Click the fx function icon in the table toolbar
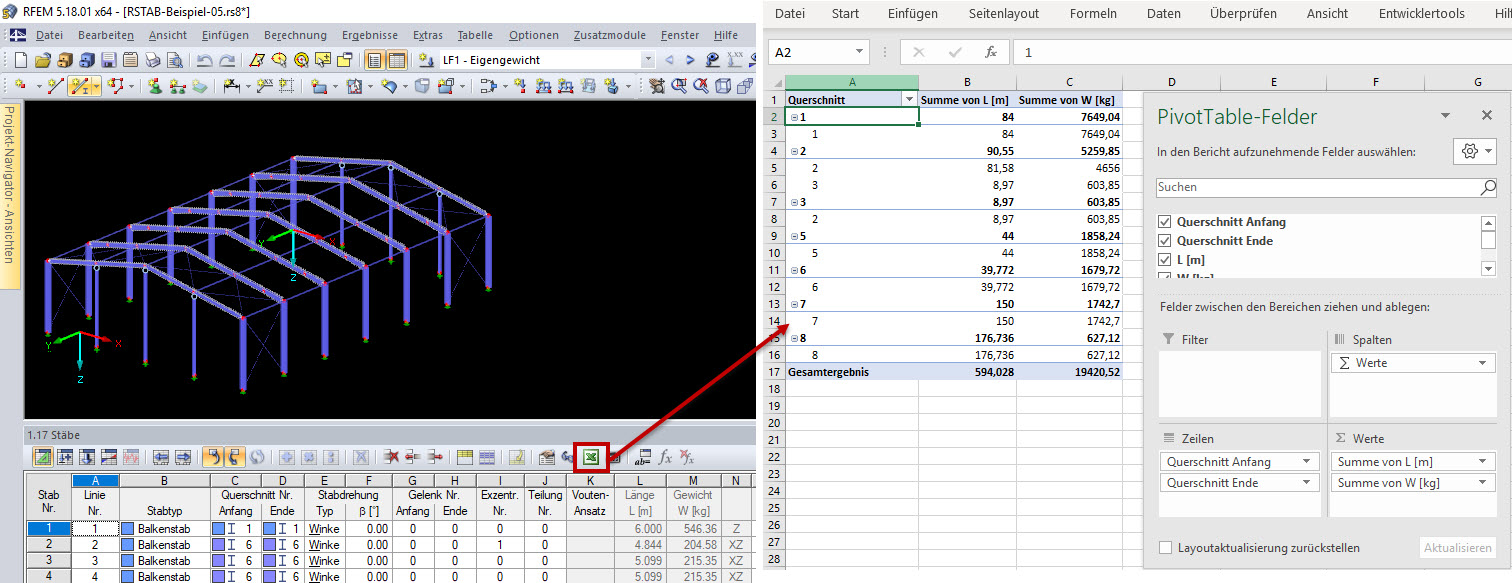This screenshot has height=583, width=1512. pos(665,456)
